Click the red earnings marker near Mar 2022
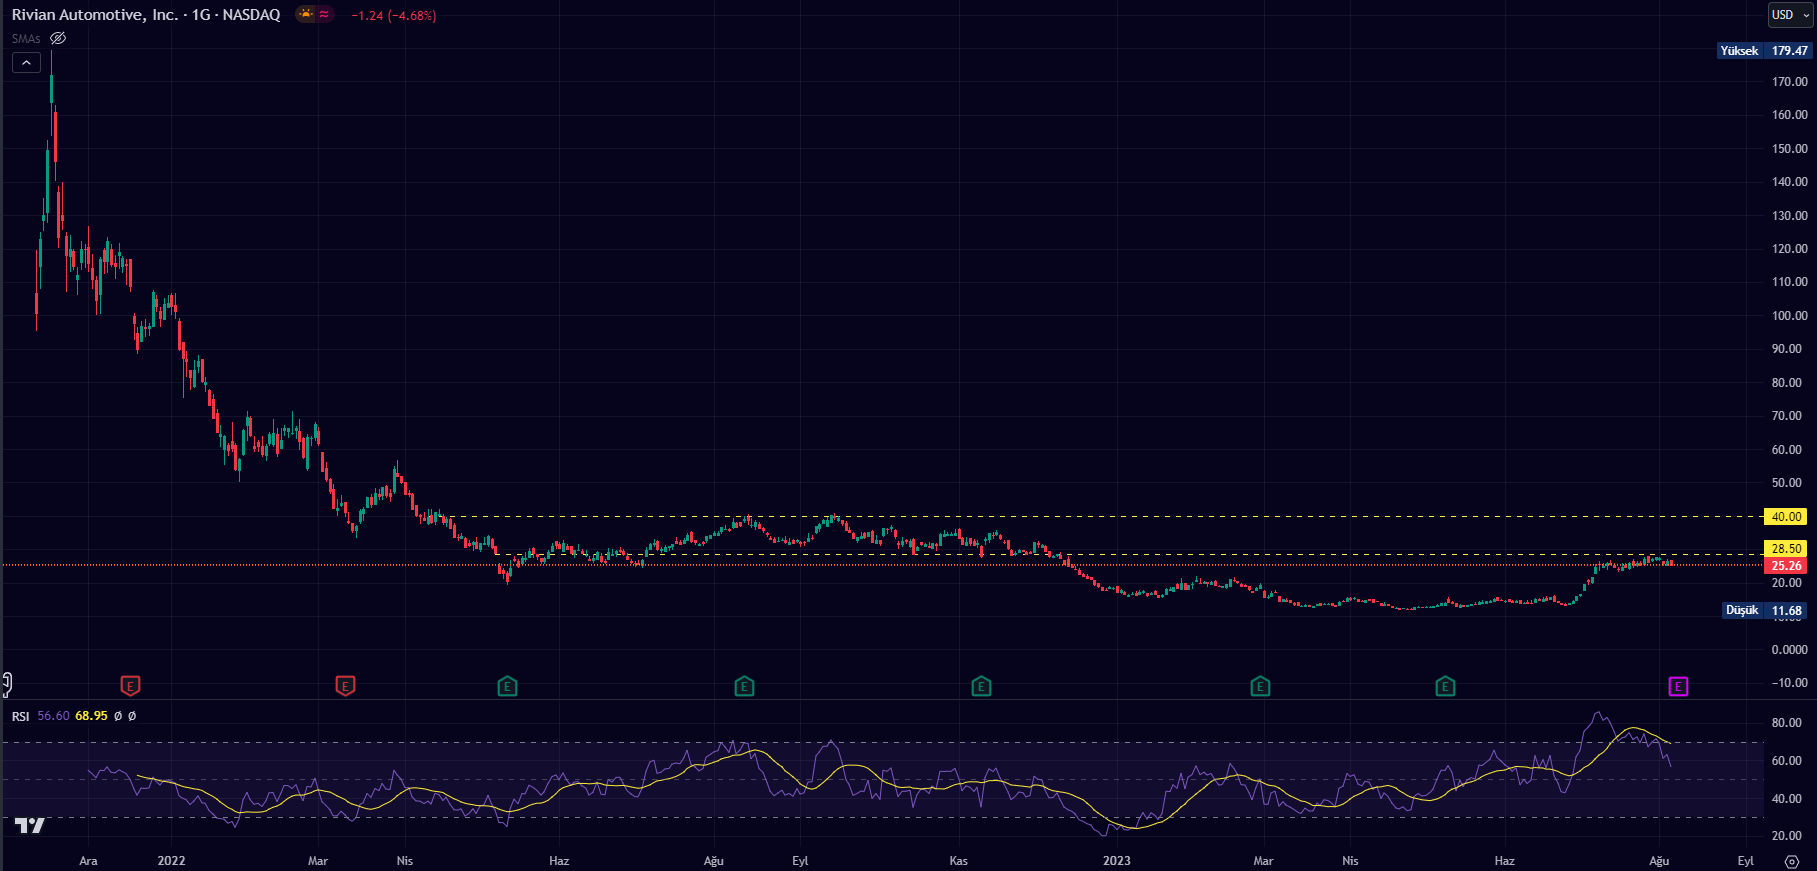 [x=345, y=686]
